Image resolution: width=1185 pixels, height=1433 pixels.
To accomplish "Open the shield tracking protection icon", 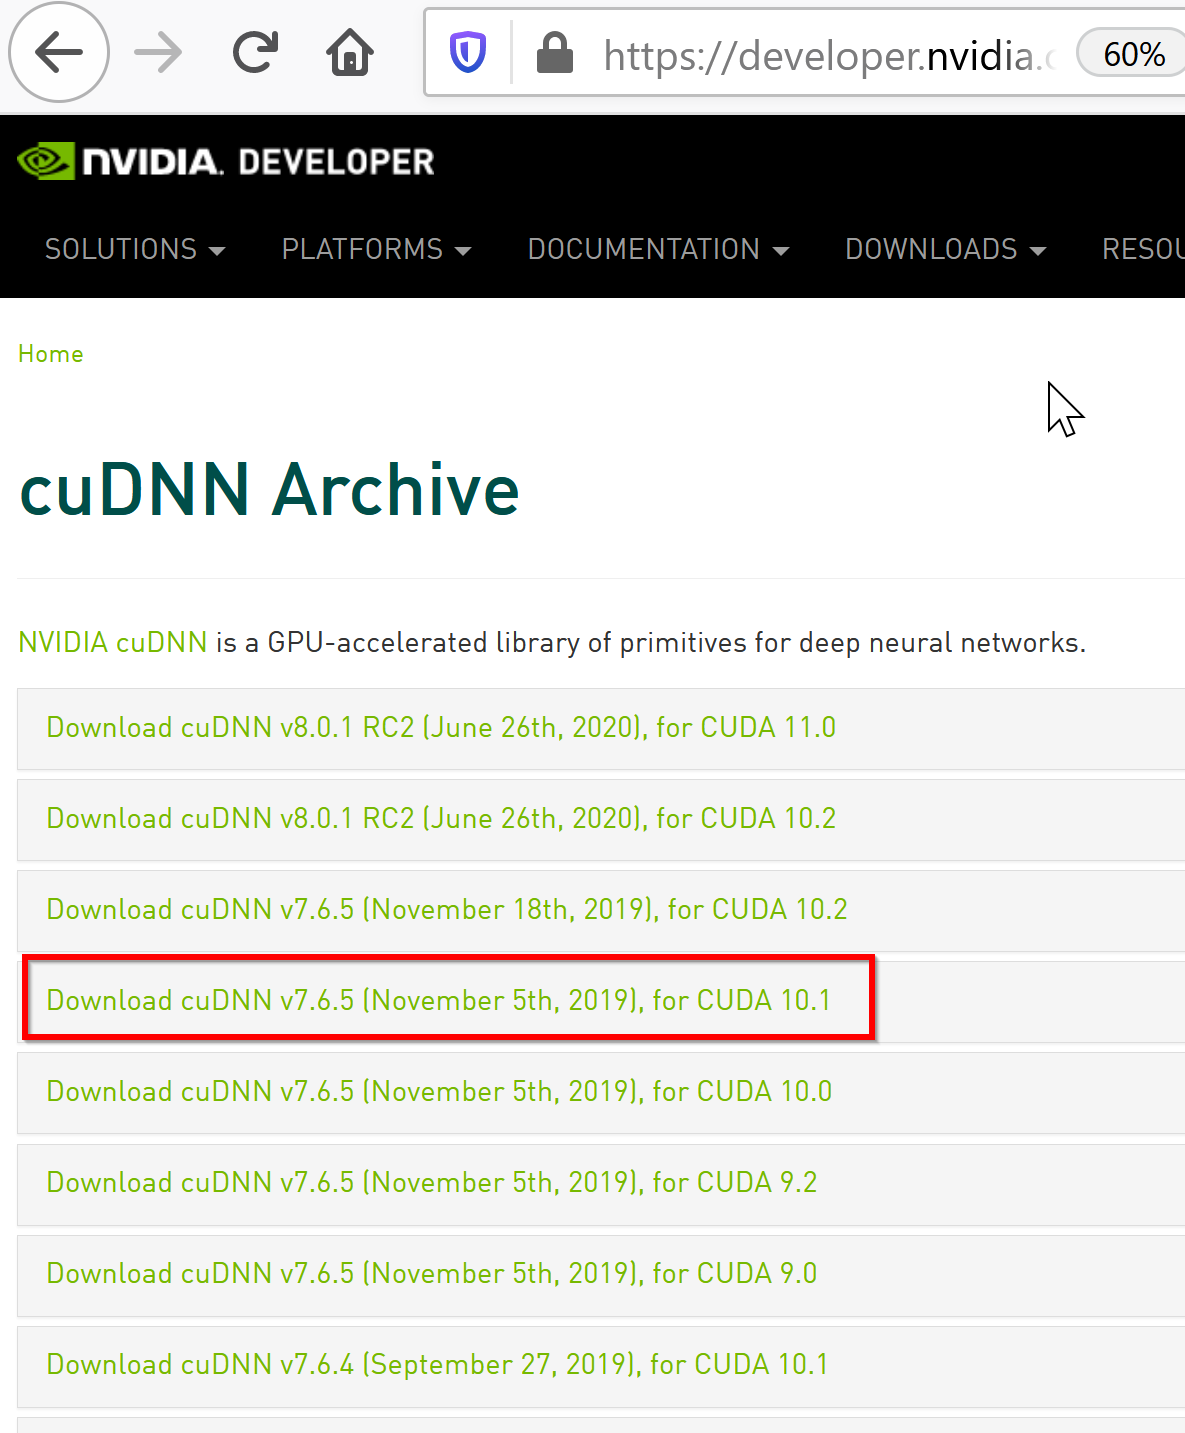I will pyautogui.click(x=468, y=53).
